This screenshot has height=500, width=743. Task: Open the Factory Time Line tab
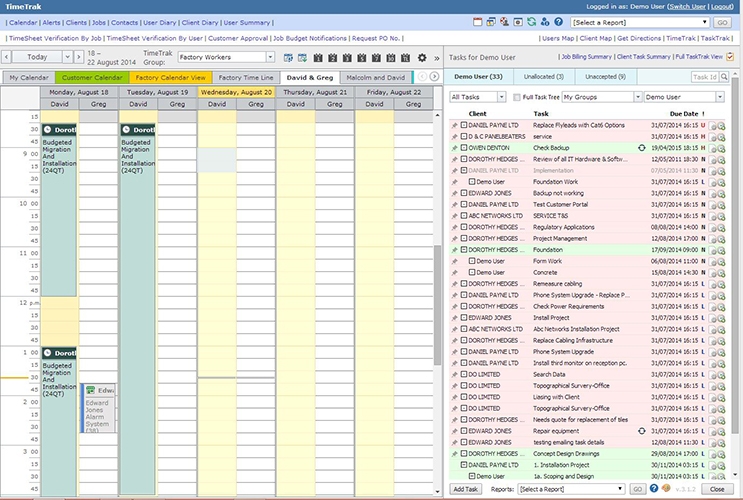[246, 77]
